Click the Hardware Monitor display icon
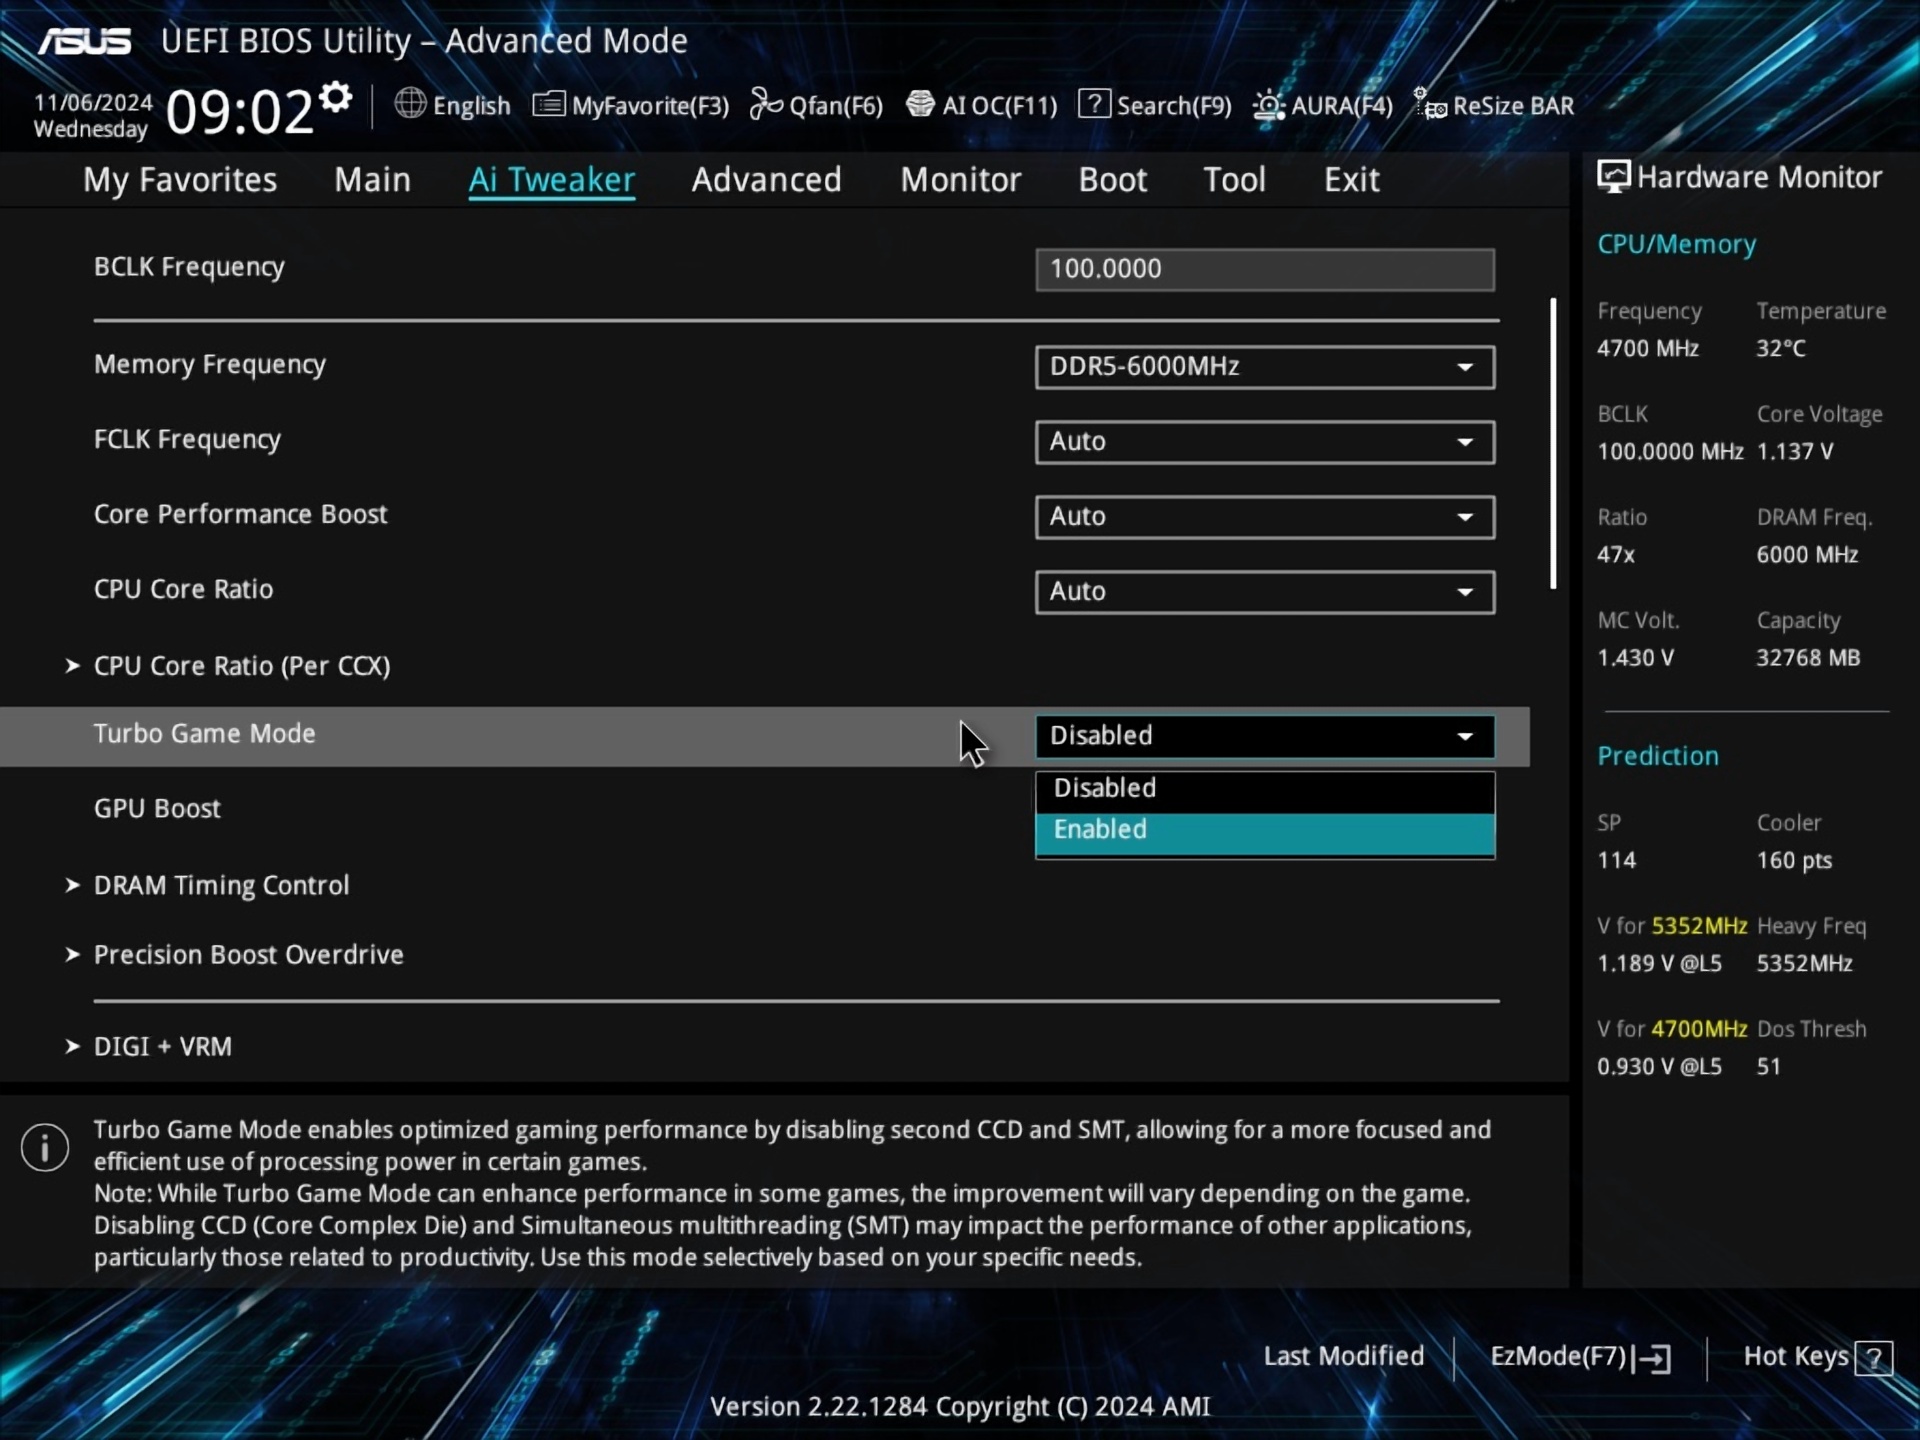Image resolution: width=1920 pixels, height=1440 pixels. coord(1613,177)
